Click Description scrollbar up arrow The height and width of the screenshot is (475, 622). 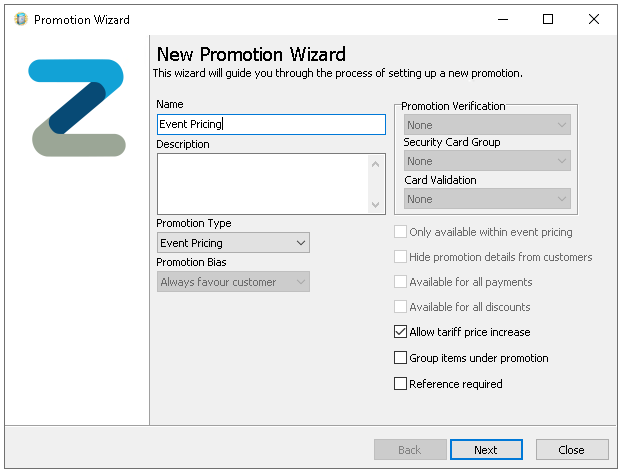click(x=376, y=163)
